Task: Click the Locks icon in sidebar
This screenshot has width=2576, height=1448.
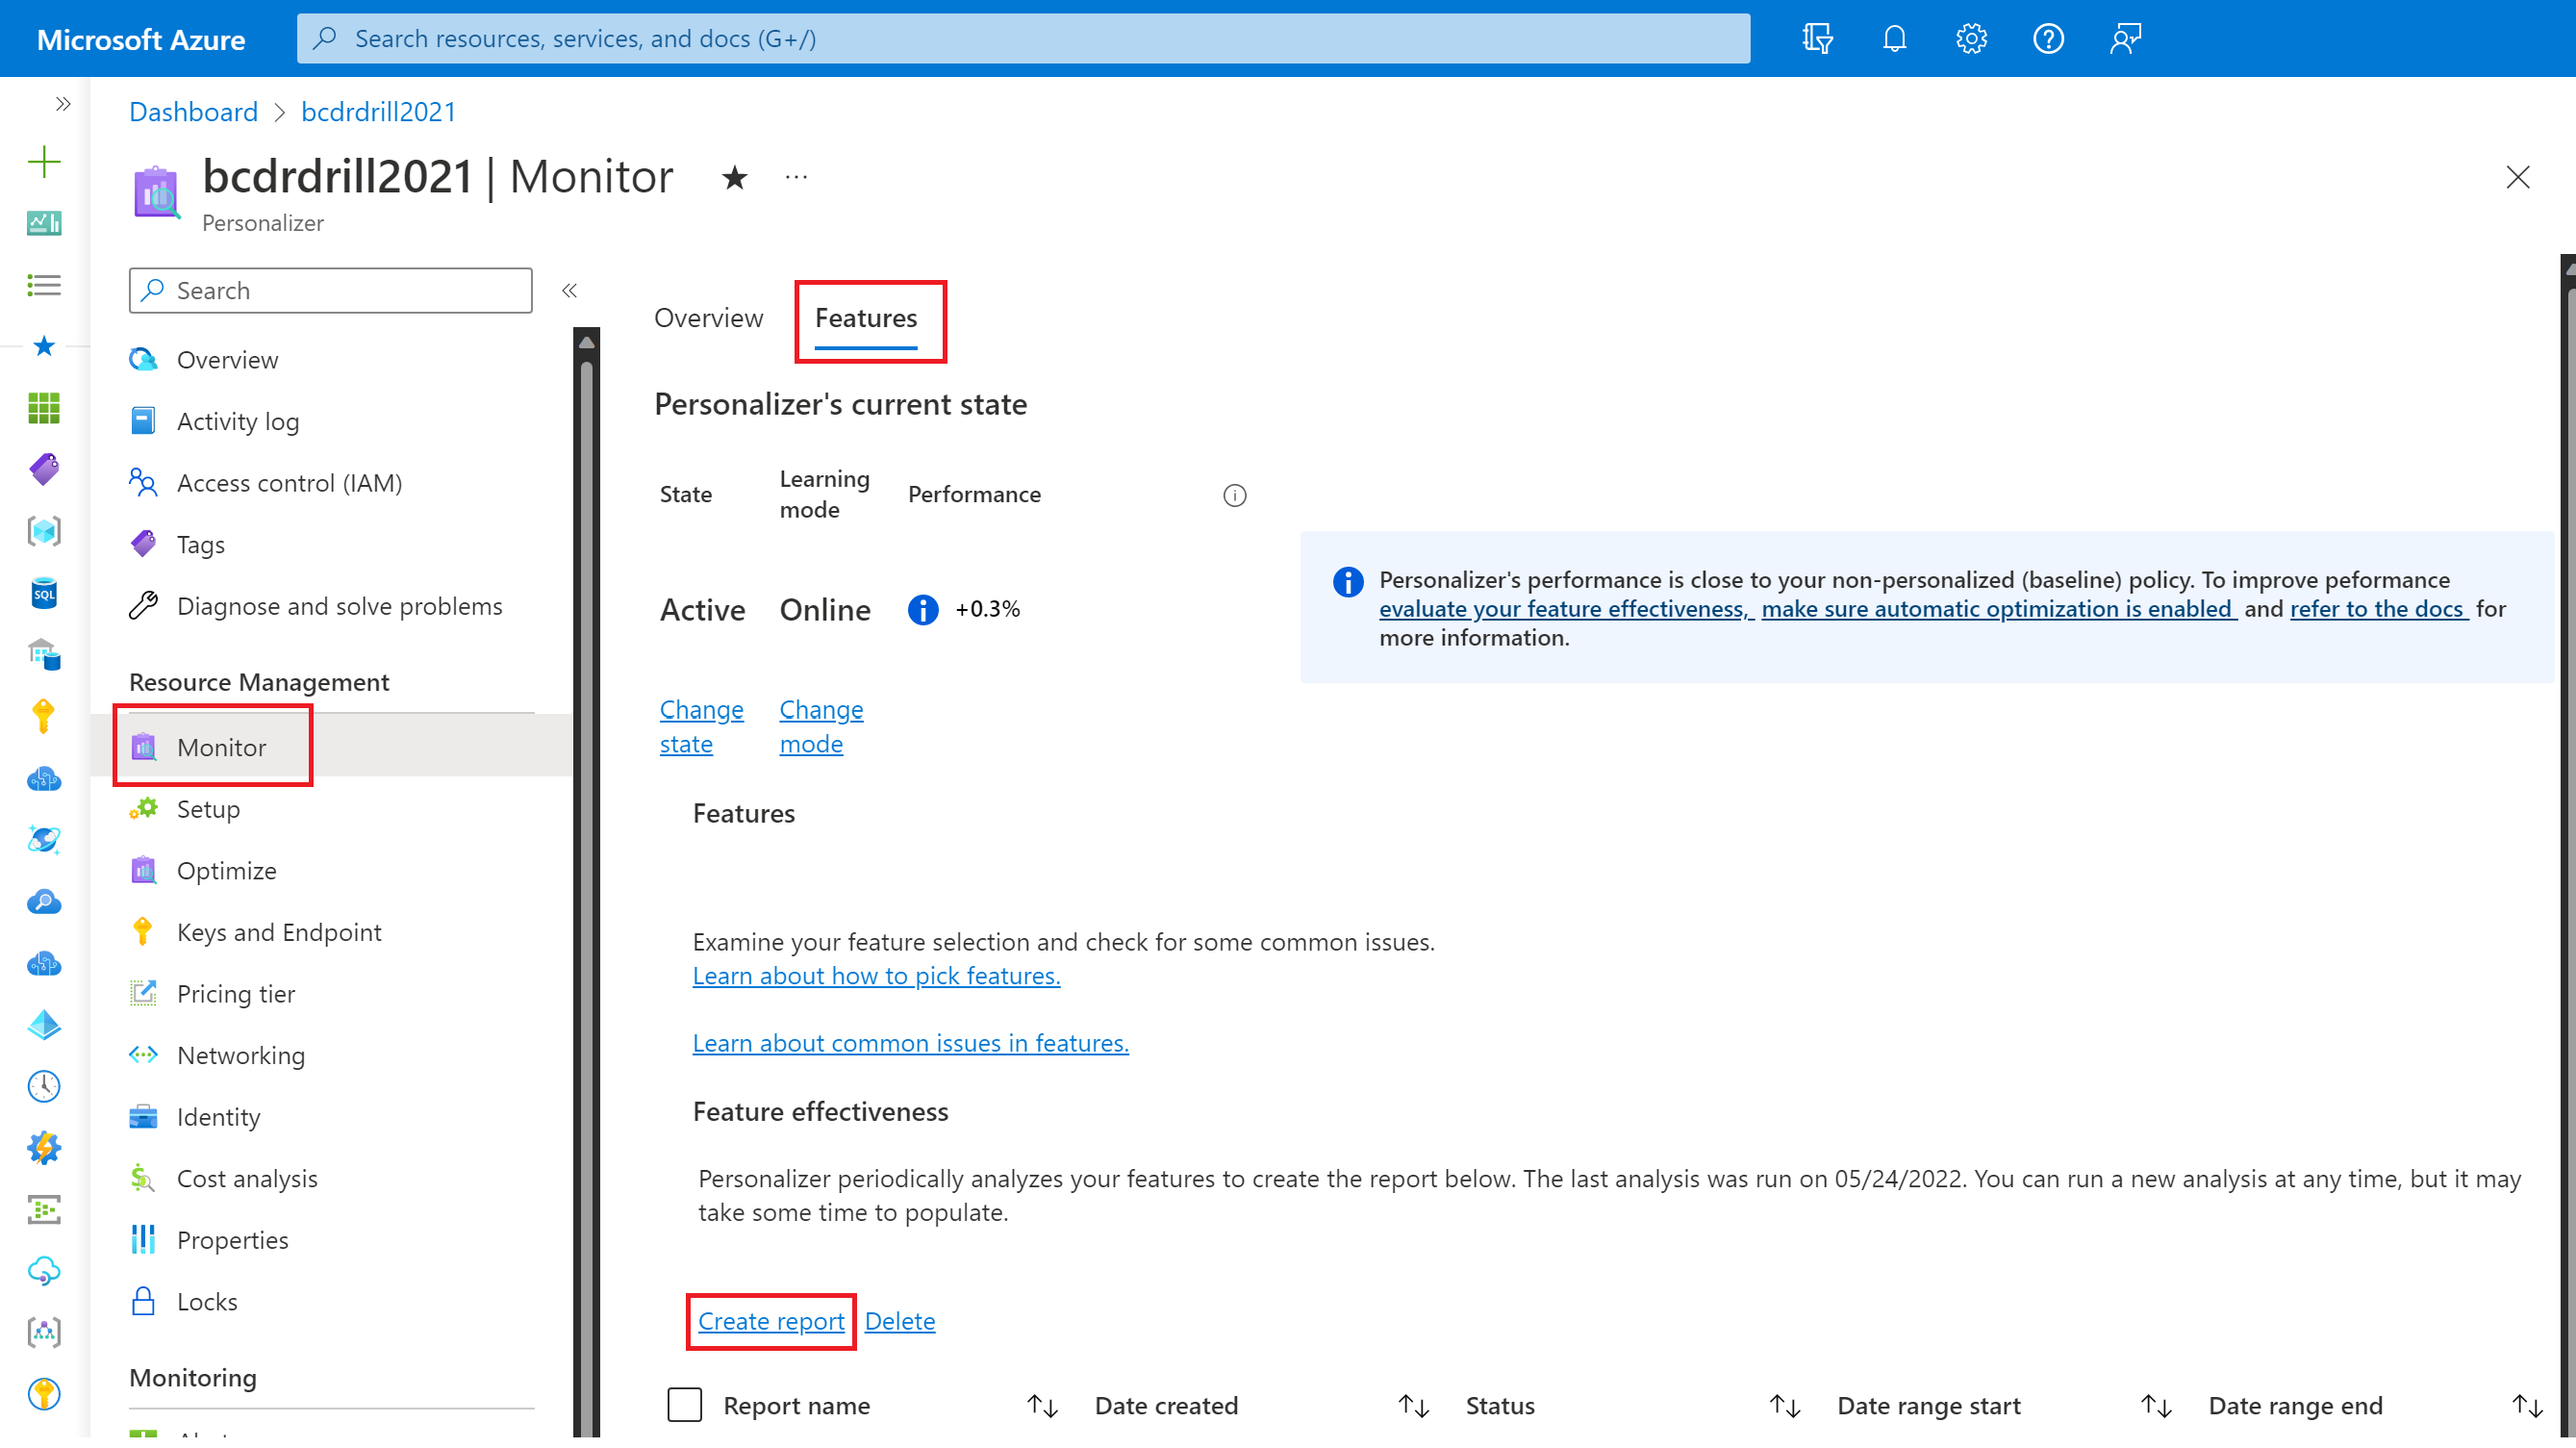Action: [x=145, y=1299]
